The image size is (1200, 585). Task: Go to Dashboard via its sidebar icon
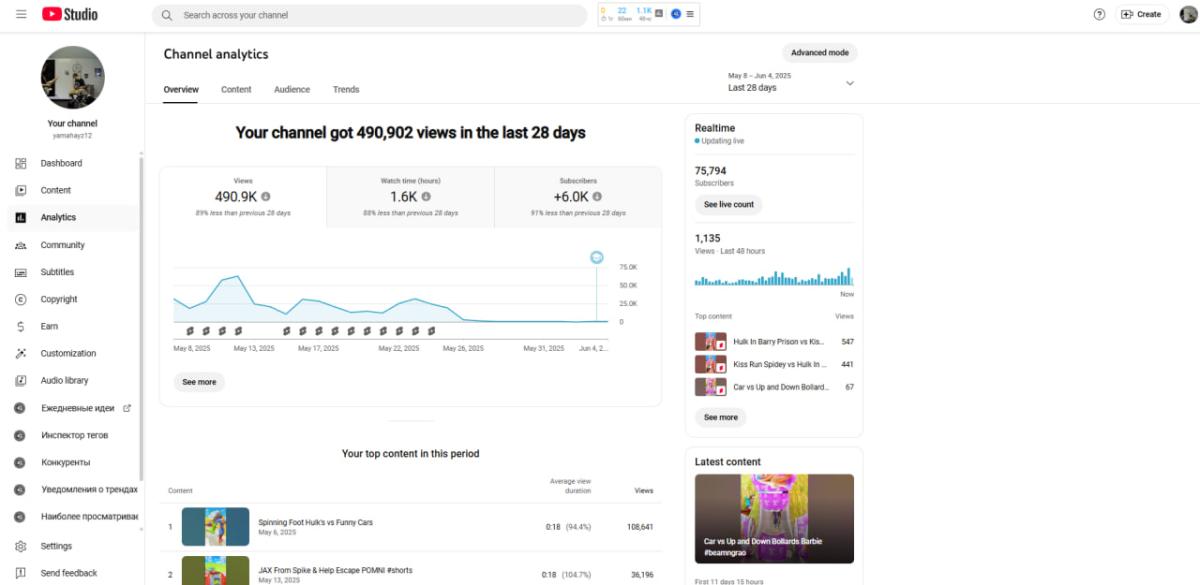pyautogui.click(x=21, y=163)
